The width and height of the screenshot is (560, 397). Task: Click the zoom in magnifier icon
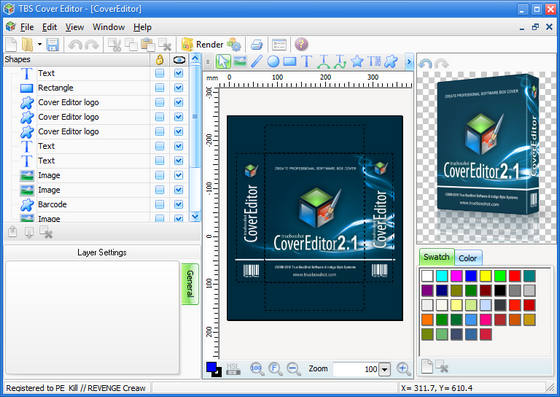tap(403, 368)
